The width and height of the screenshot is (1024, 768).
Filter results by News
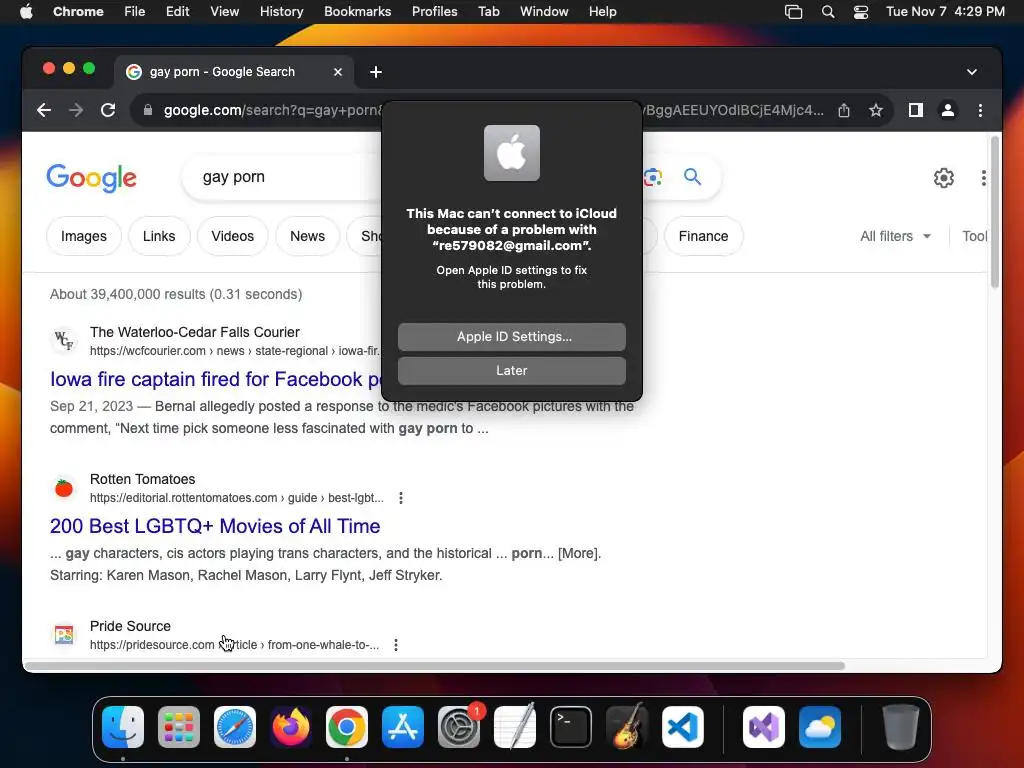pos(307,236)
